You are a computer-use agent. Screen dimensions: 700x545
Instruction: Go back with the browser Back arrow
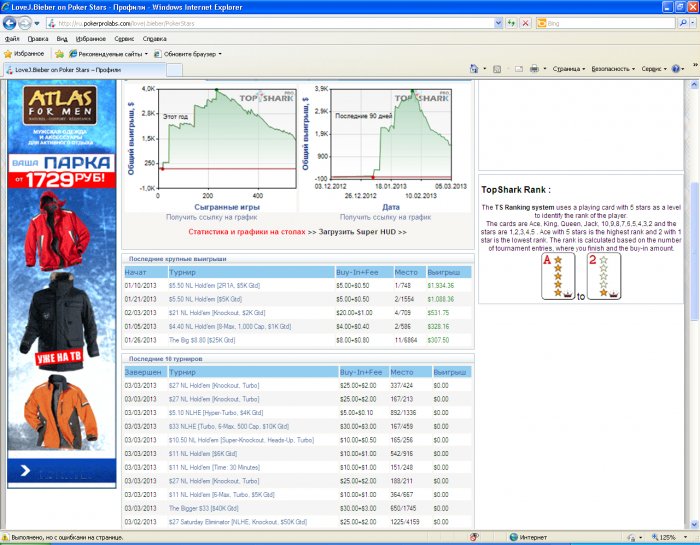click(9, 23)
